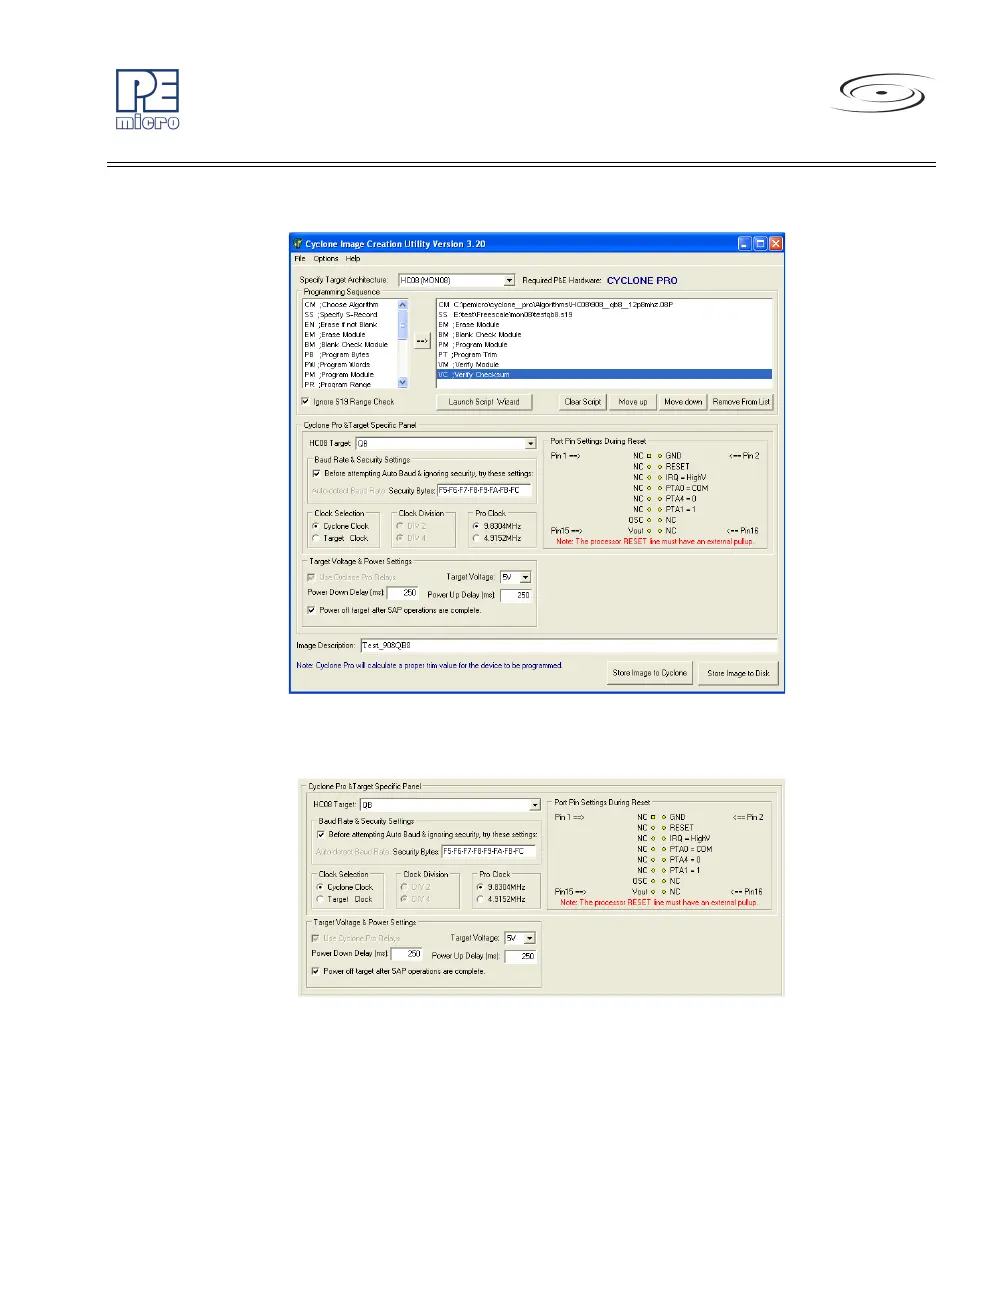Click the Image Description field containing Test_908QB8
Viewport: 1008px width, 1296px height.
tap(567, 645)
